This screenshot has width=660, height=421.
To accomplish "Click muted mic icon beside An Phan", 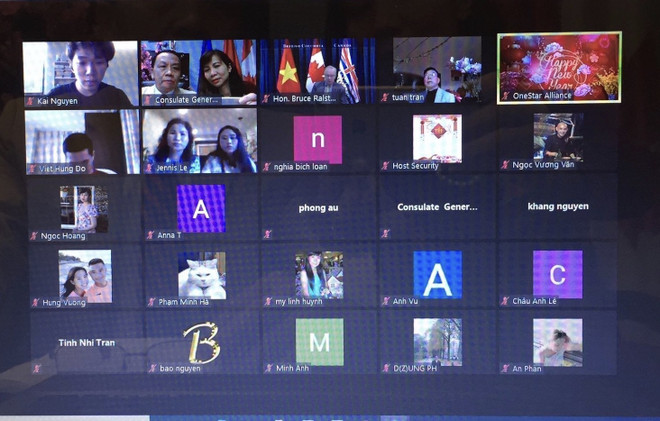I will point(505,368).
